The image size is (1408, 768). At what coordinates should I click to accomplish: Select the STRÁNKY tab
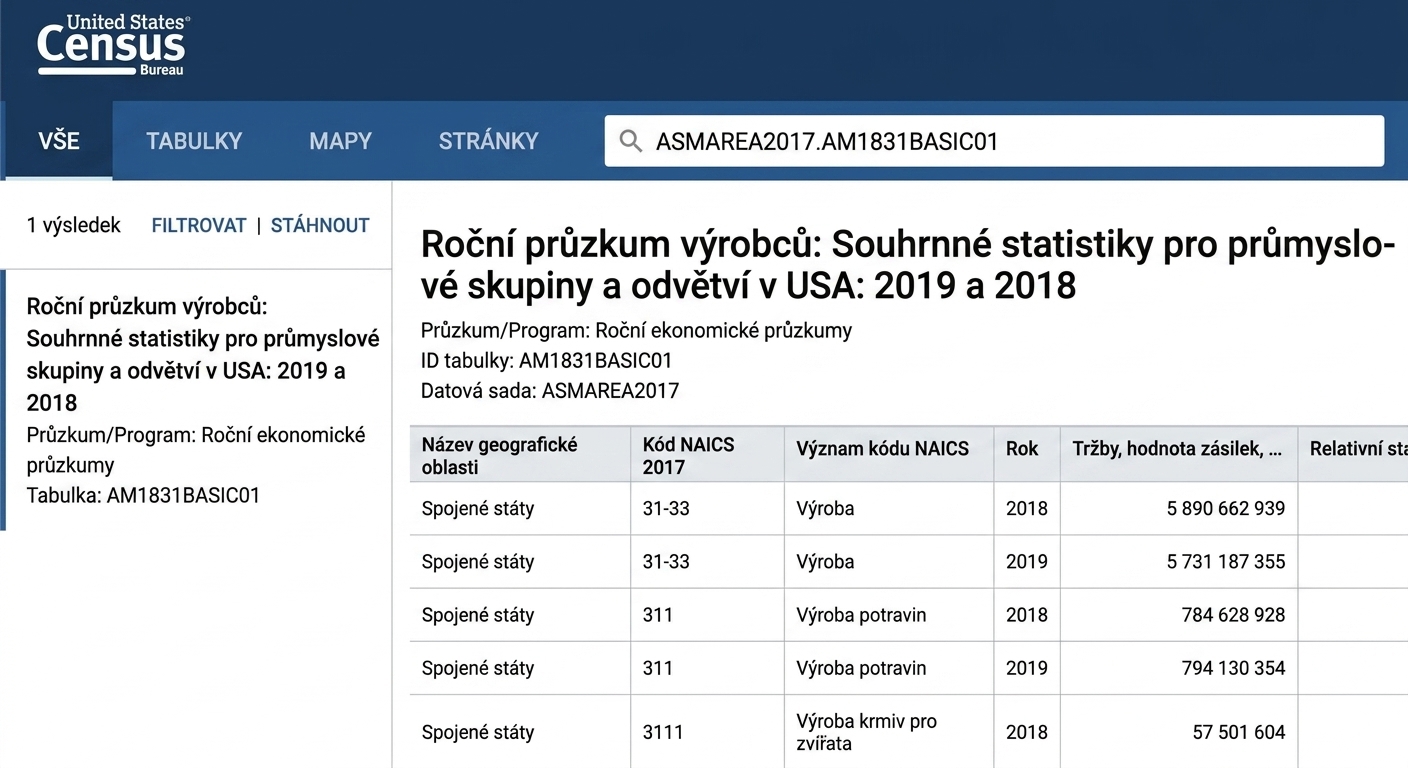point(488,141)
